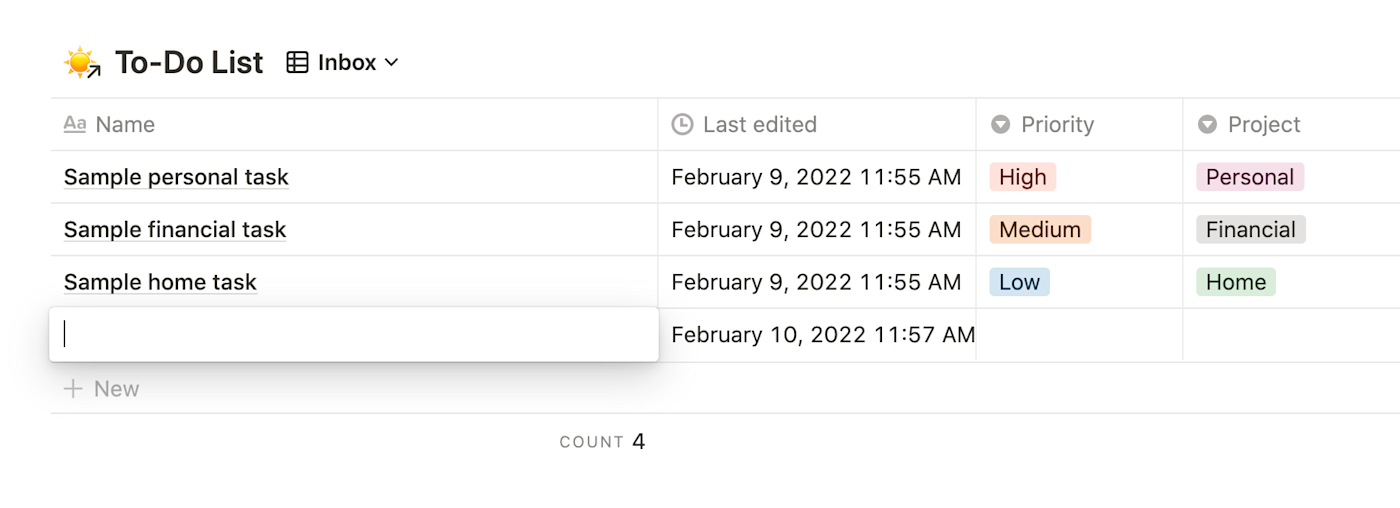The image size is (1400, 508).
Task: Select the green Home project tag
Action: click(x=1235, y=283)
